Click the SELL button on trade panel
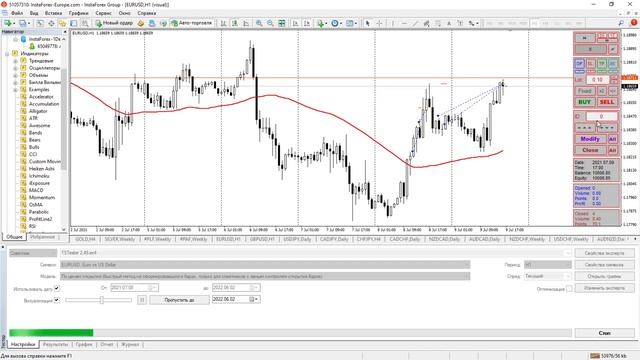 607,102
